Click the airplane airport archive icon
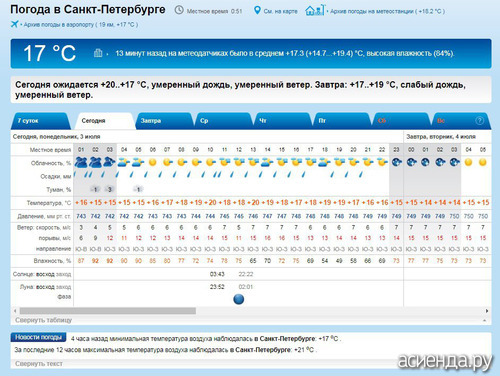This screenshot has height=376, width=500. point(14,24)
